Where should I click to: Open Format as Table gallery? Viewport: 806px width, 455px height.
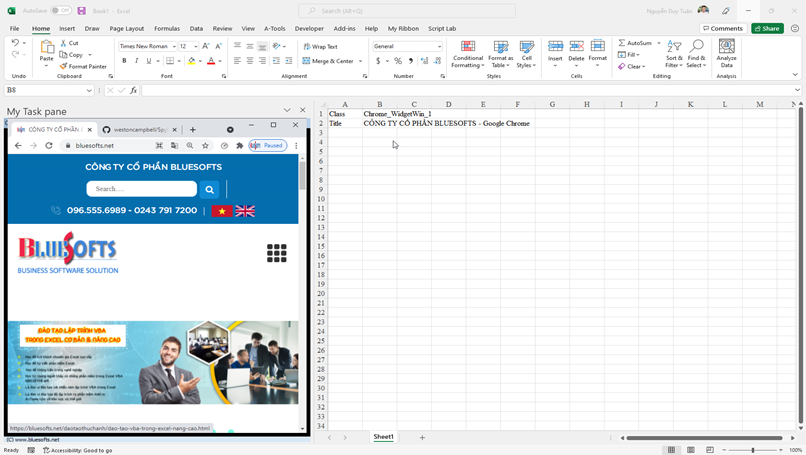coord(500,54)
